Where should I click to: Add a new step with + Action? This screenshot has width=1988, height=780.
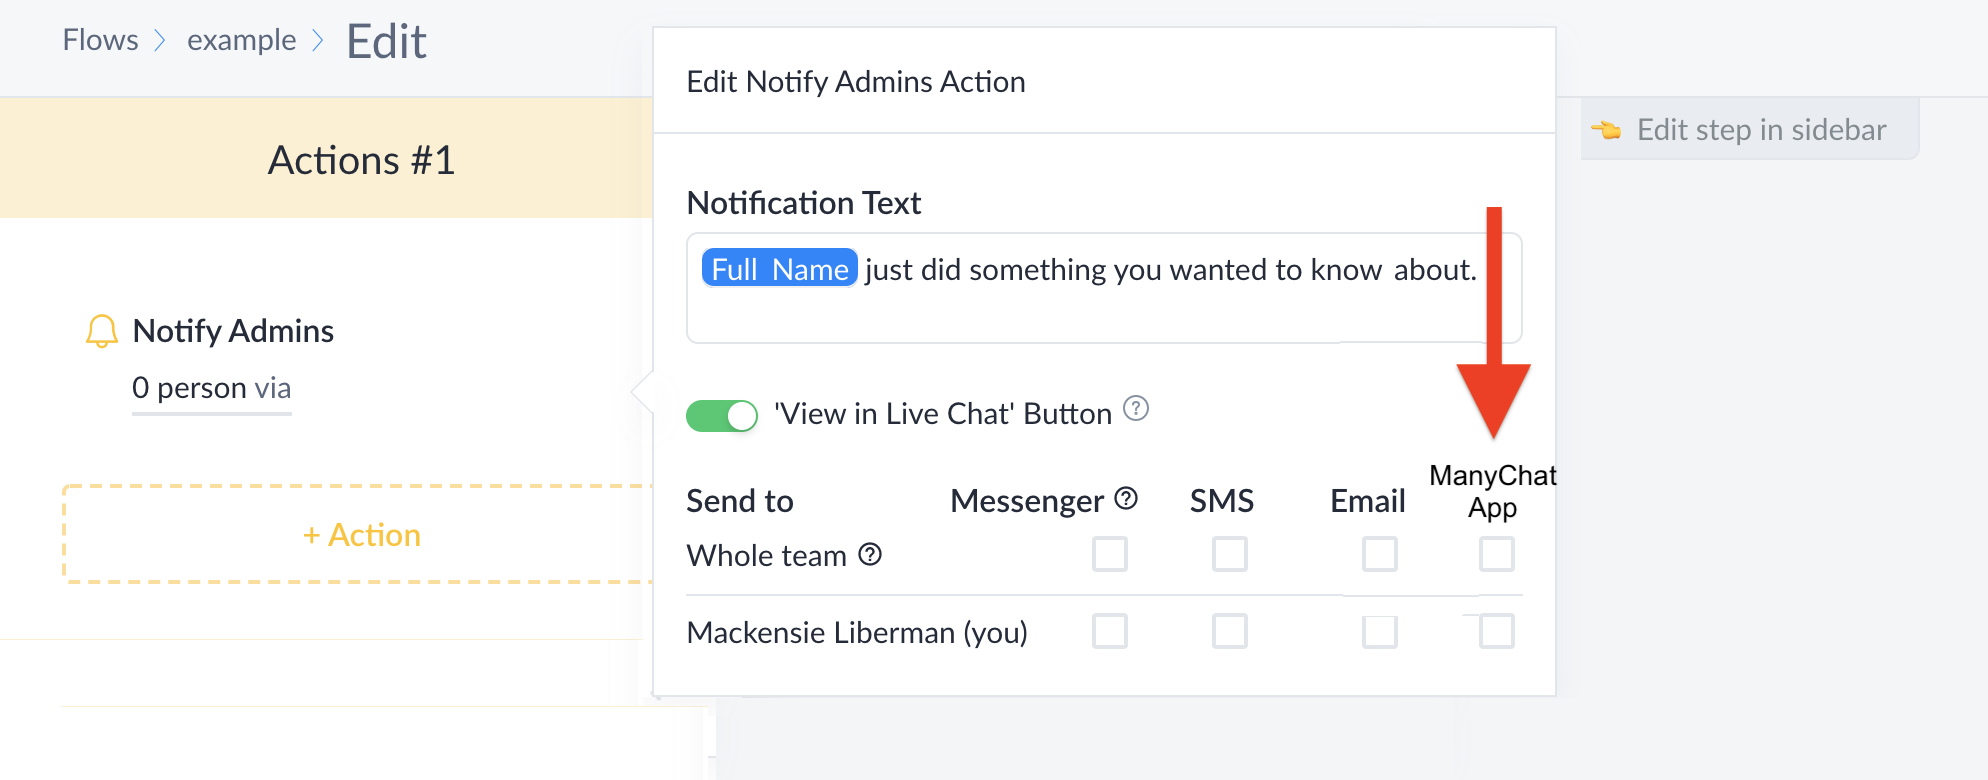click(362, 534)
